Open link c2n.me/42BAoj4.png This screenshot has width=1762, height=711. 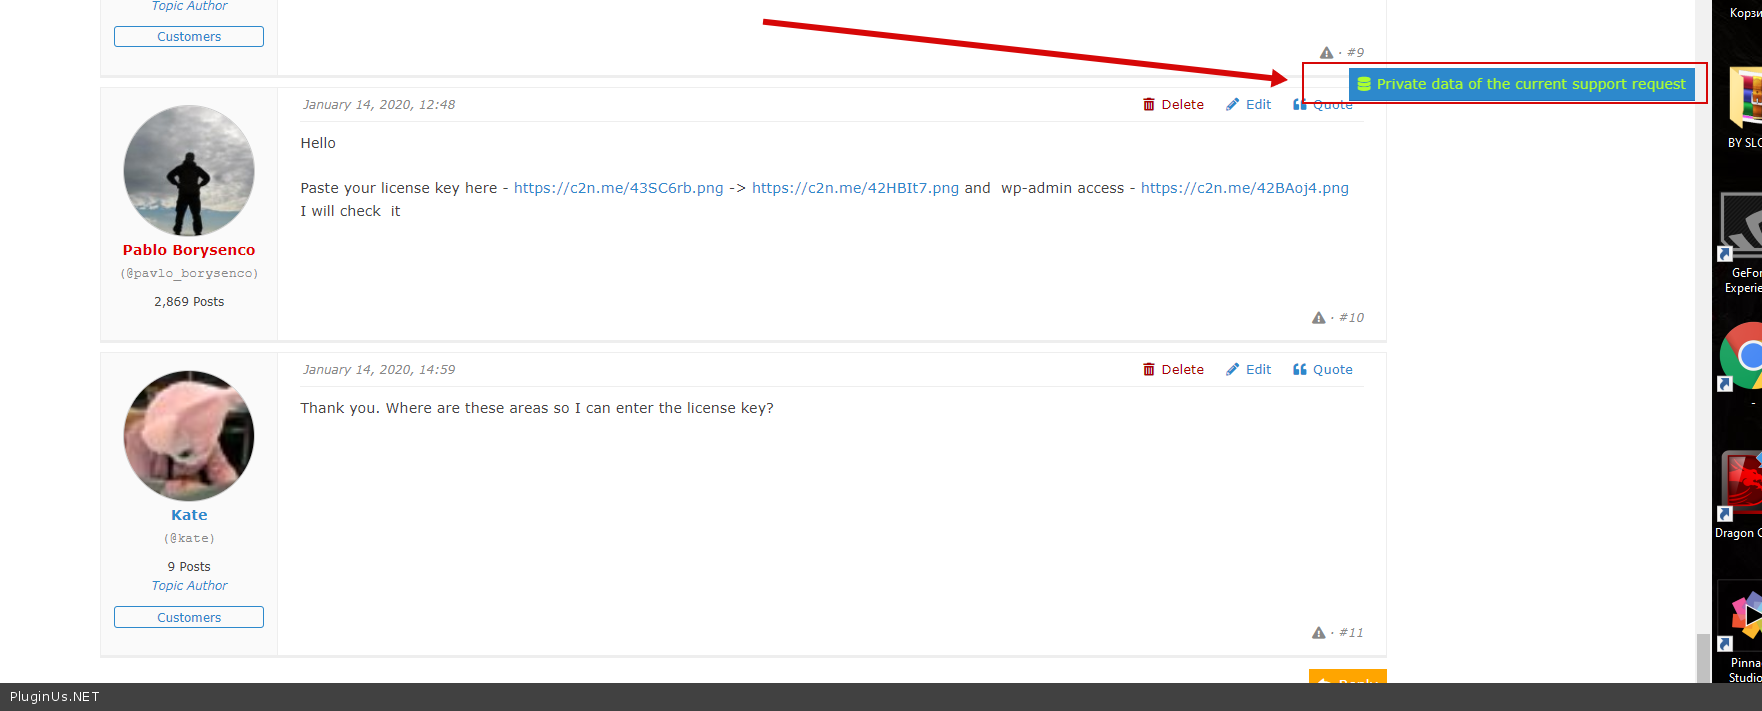point(1244,188)
